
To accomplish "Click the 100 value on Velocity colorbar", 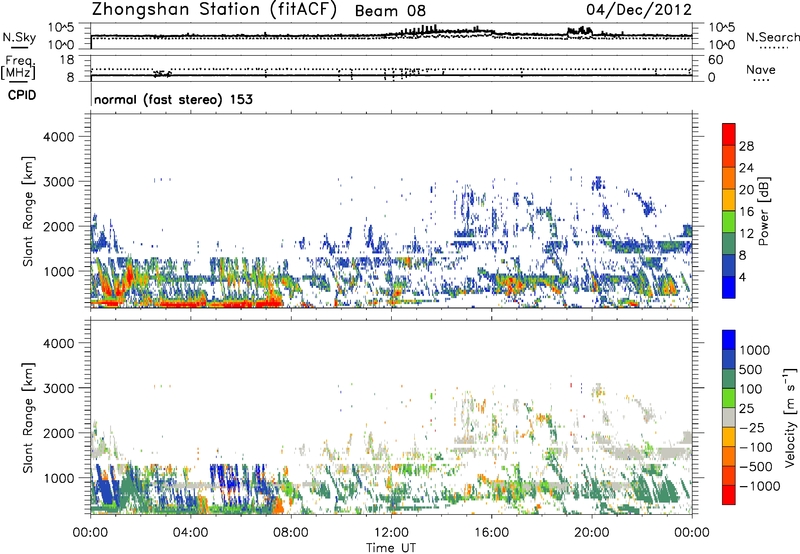I will [751, 389].
